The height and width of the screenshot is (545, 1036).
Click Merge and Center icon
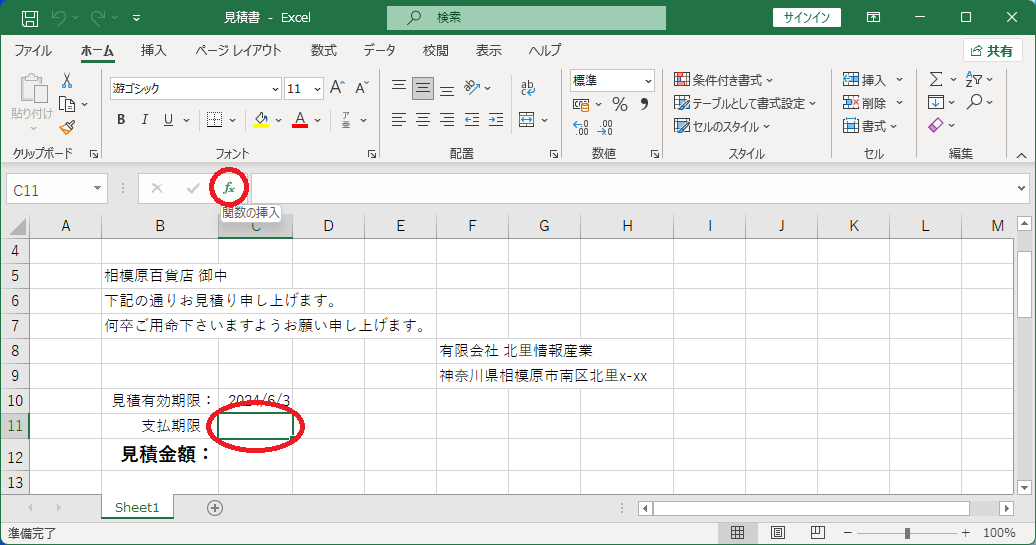527,120
